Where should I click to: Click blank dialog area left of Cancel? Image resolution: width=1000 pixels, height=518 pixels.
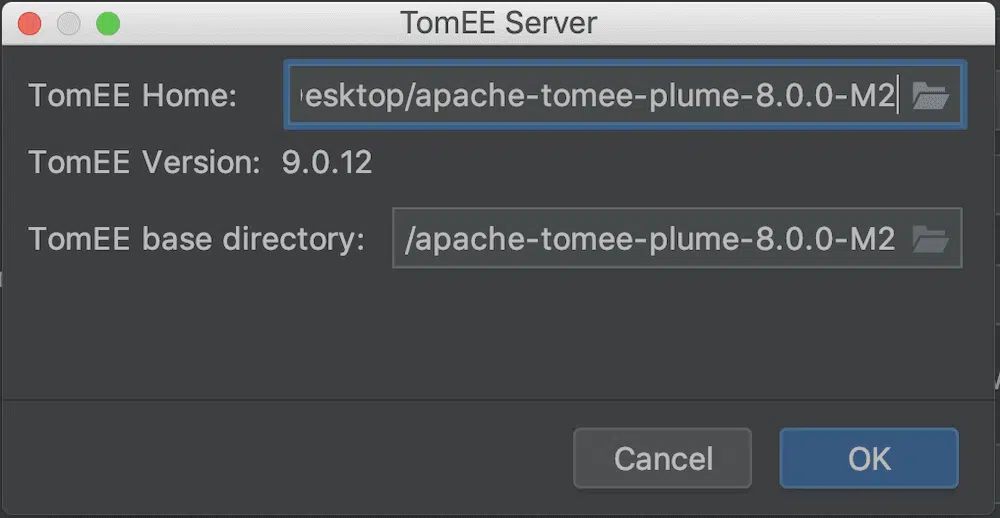click(x=300, y=459)
